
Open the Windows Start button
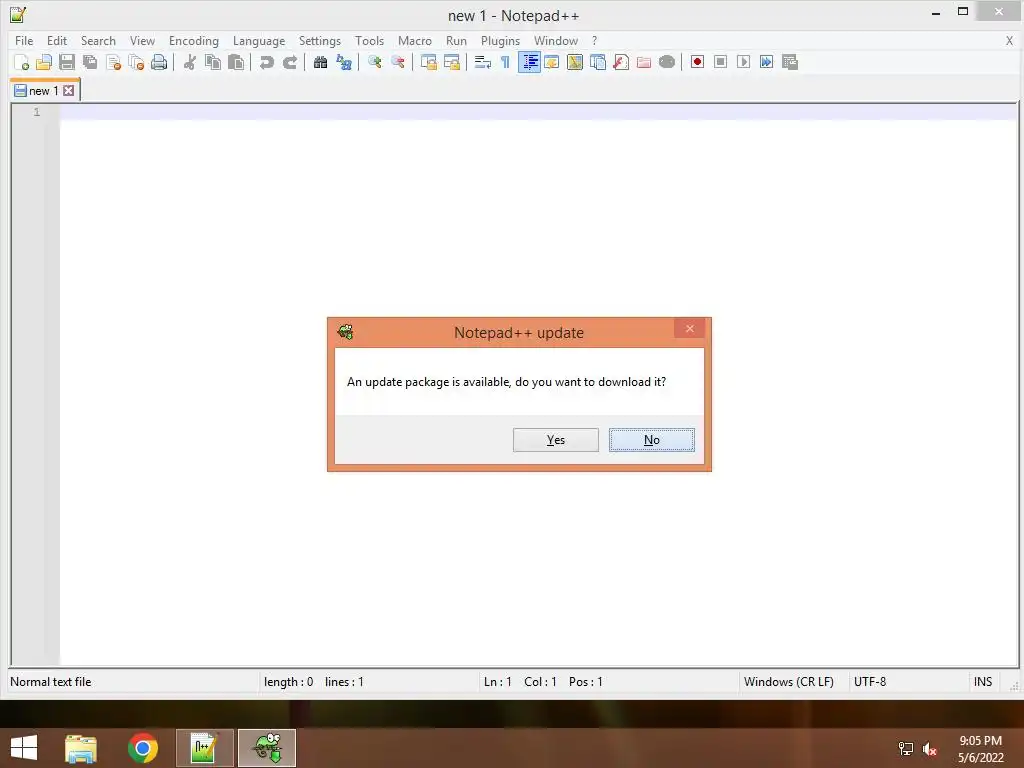(x=24, y=748)
